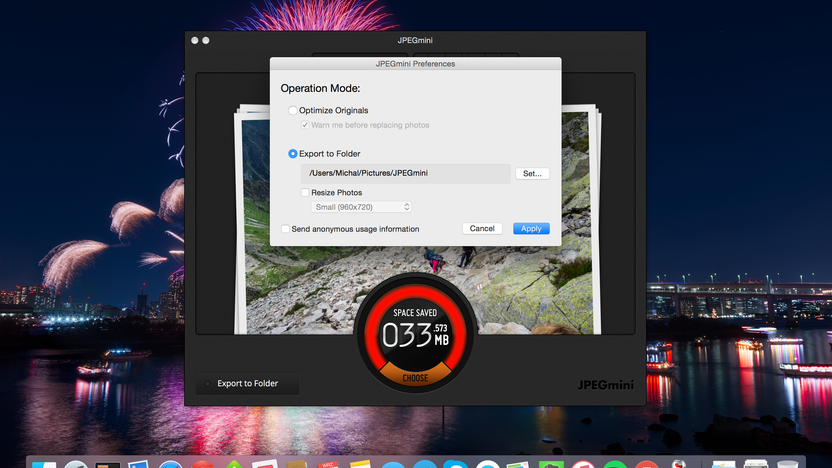The image size is (832, 468).
Task: Click the JPEGmini Preferences title bar text
Action: click(415, 64)
